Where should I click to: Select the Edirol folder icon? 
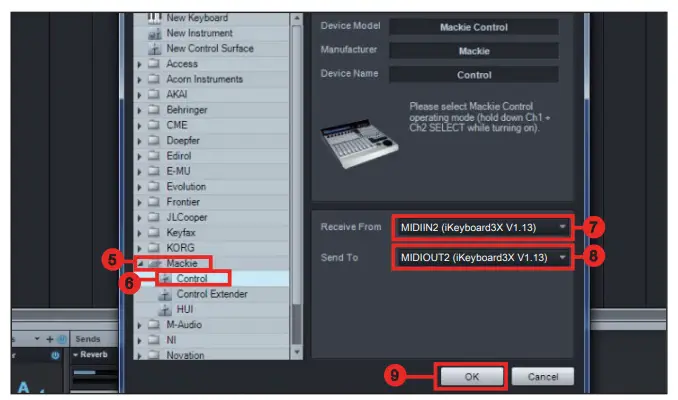[154, 156]
